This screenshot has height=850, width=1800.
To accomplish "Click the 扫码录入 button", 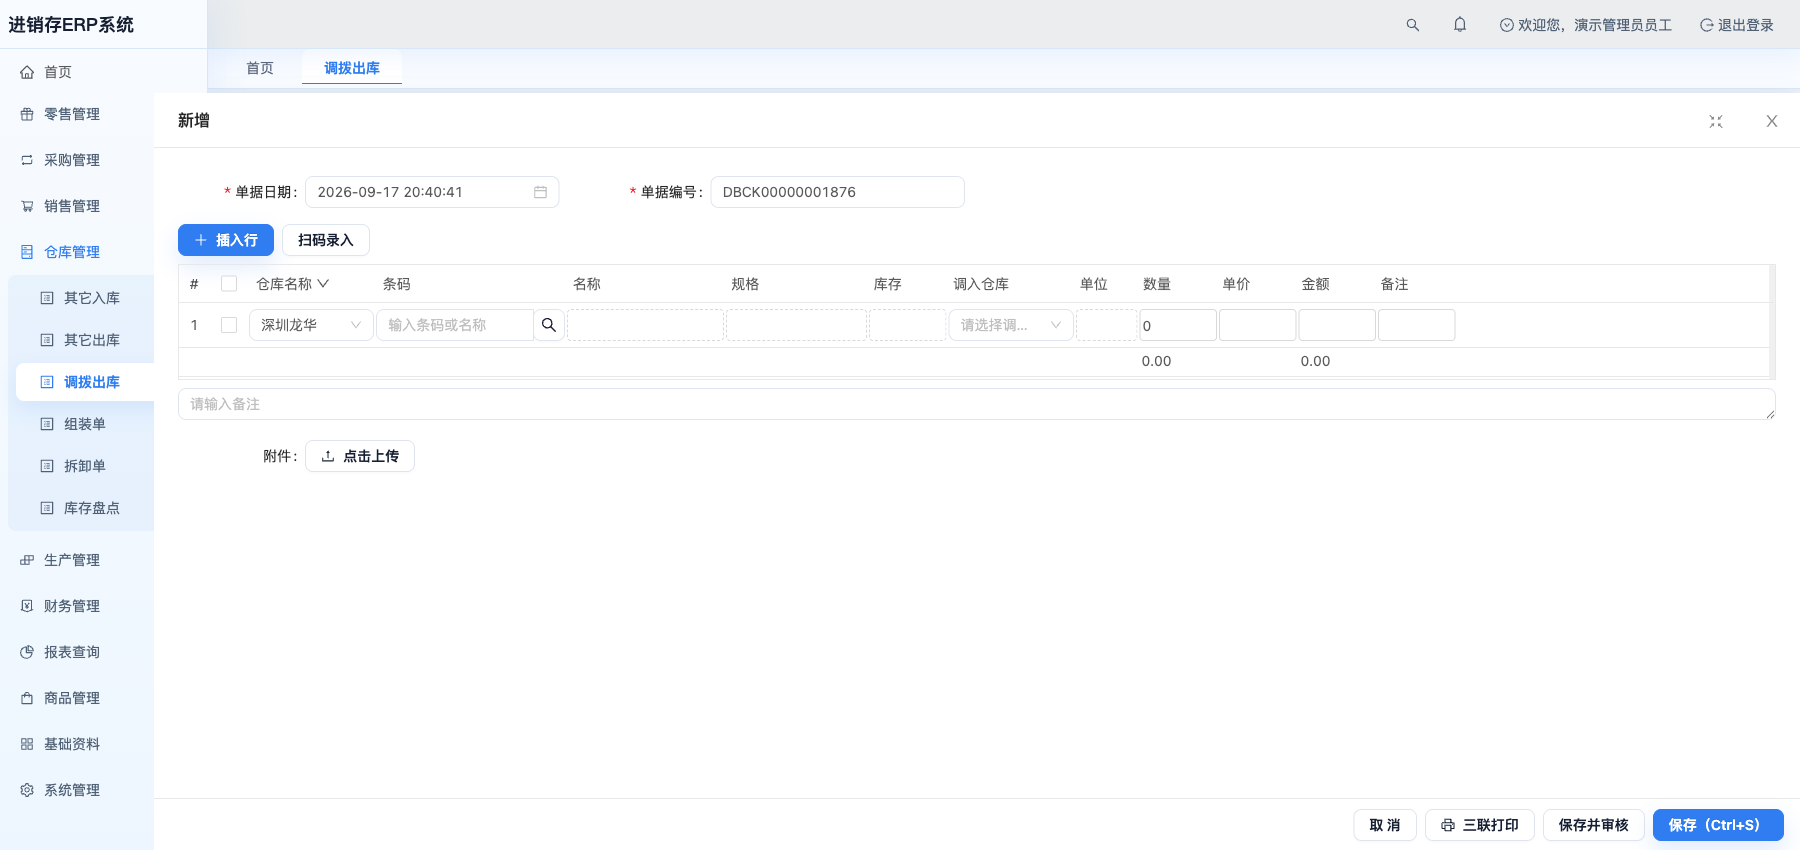I will click(x=326, y=240).
